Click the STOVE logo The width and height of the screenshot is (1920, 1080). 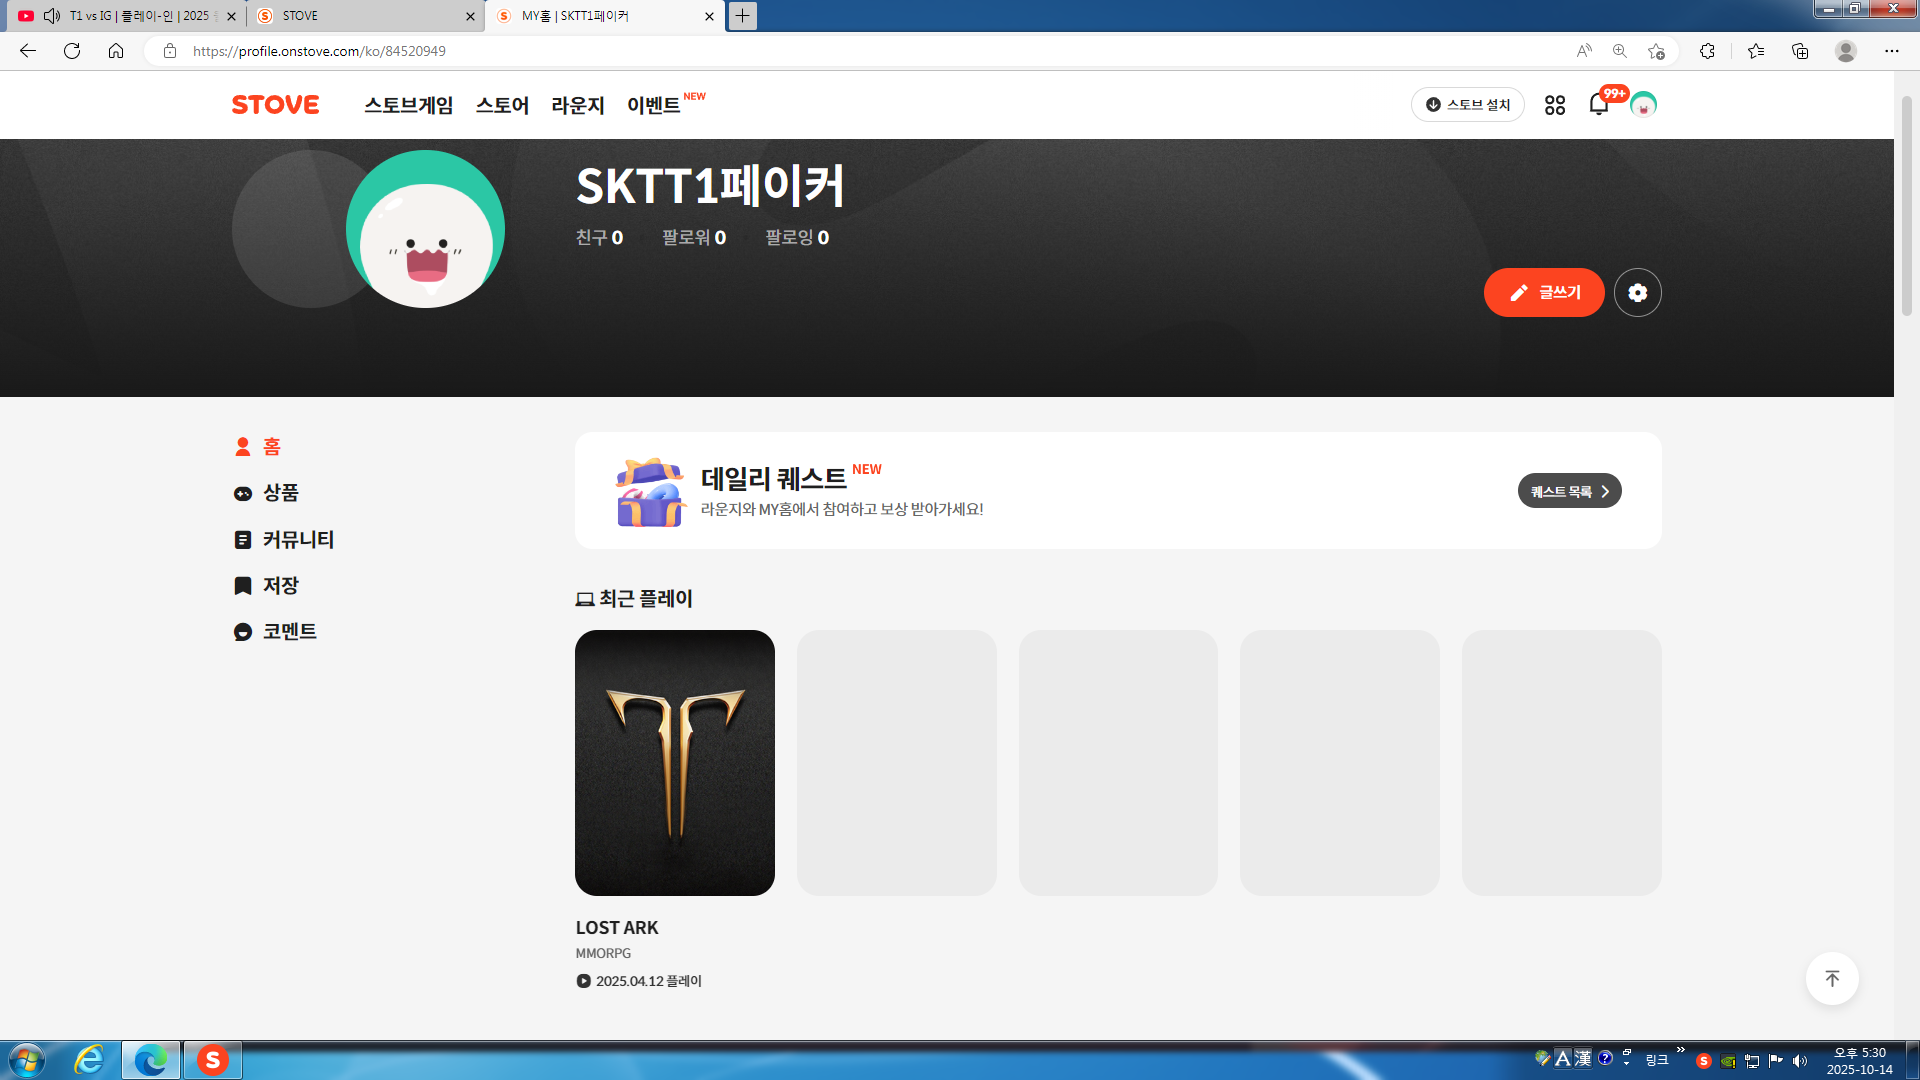275,104
